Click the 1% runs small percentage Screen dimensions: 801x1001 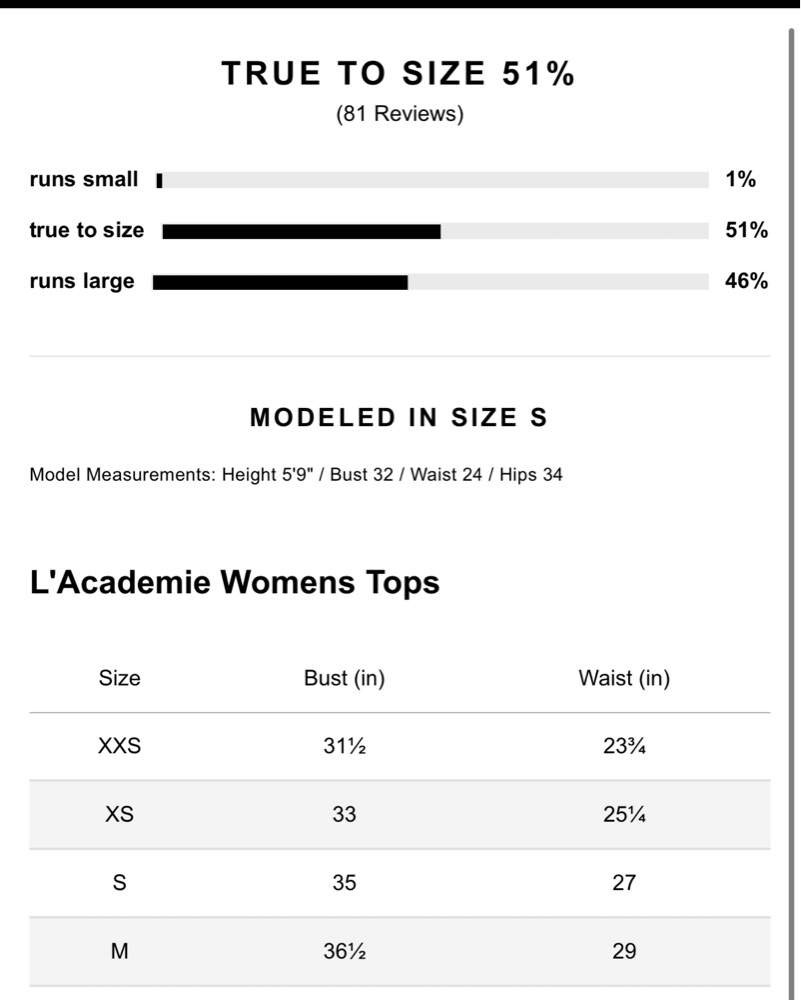pyautogui.click(x=740, y=179)
